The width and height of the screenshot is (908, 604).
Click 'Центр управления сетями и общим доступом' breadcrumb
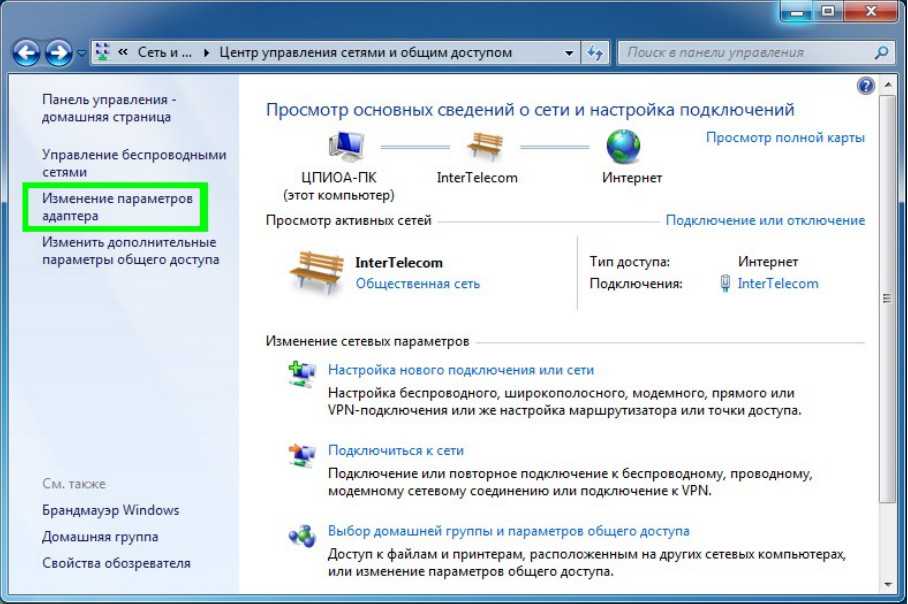(x=365, y=53)
